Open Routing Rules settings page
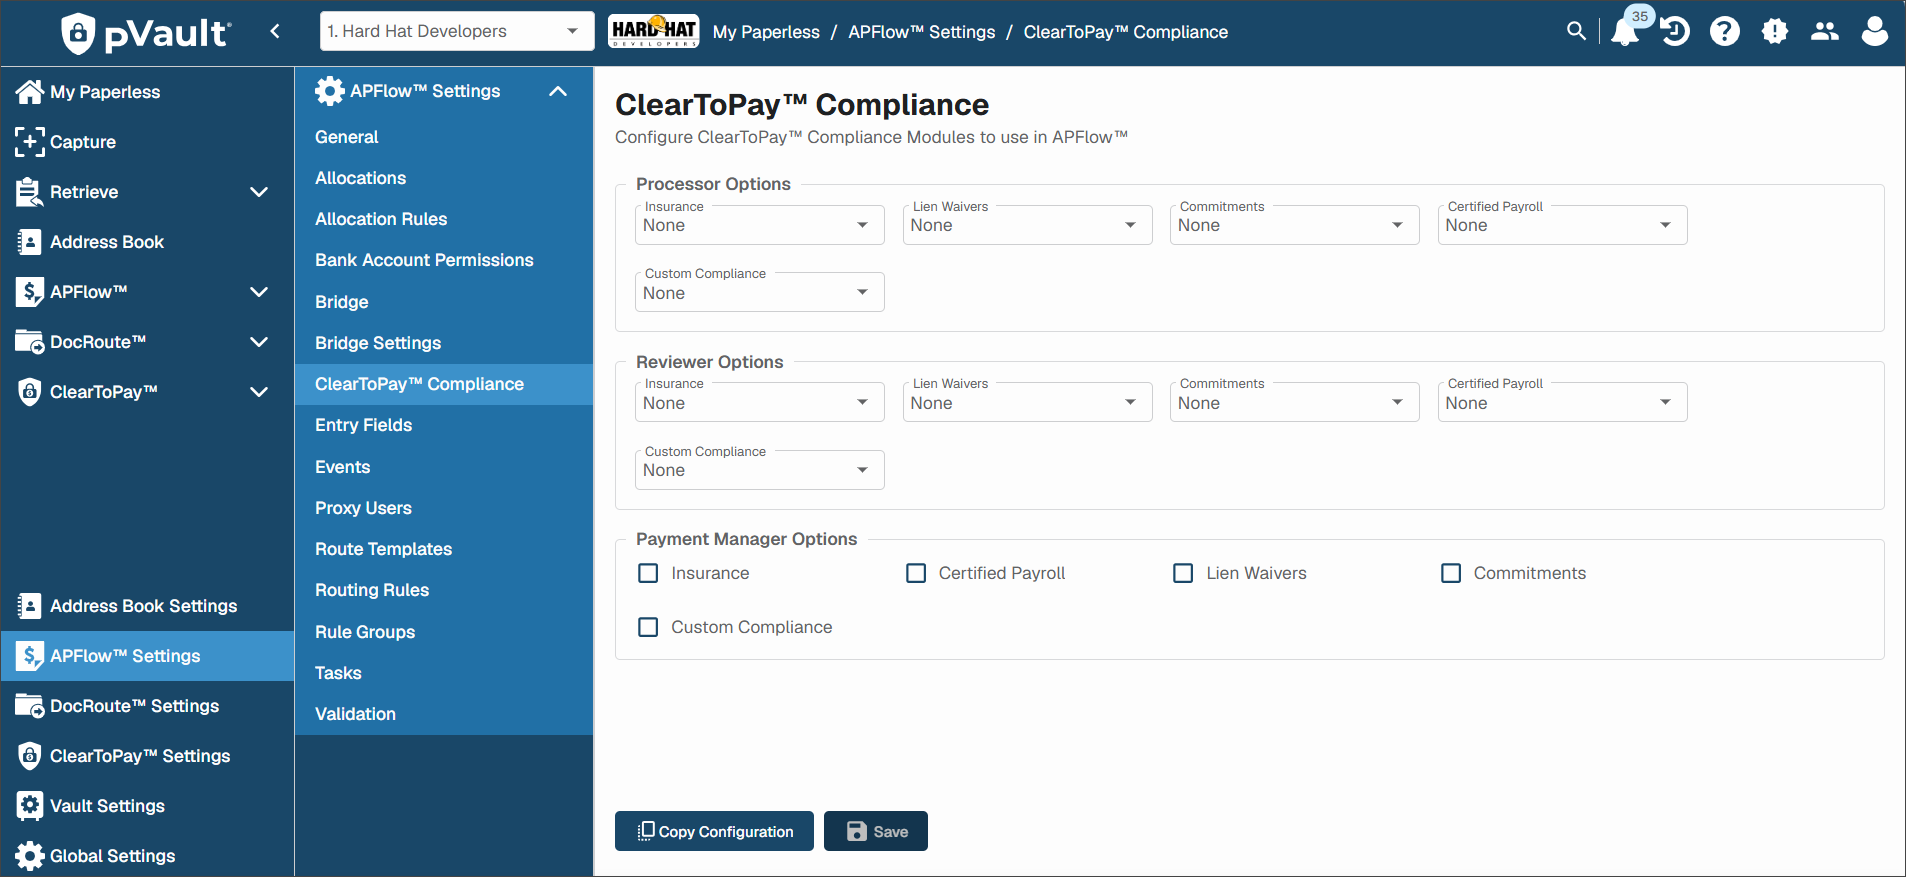The image size is (1906, 877). (x=444, y=590)
